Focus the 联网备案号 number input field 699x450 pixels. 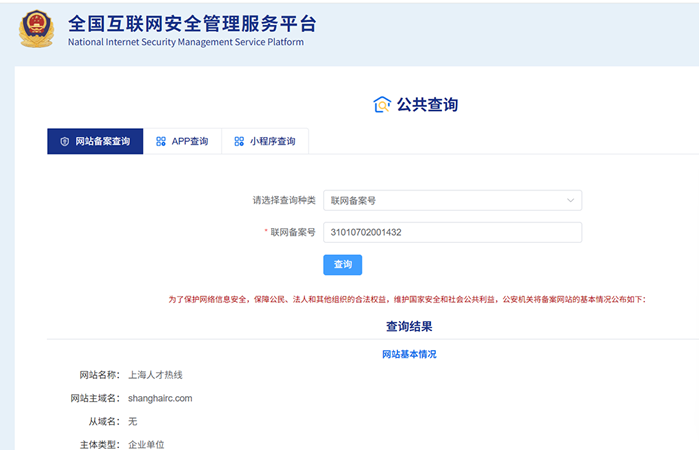click(452, 232)
